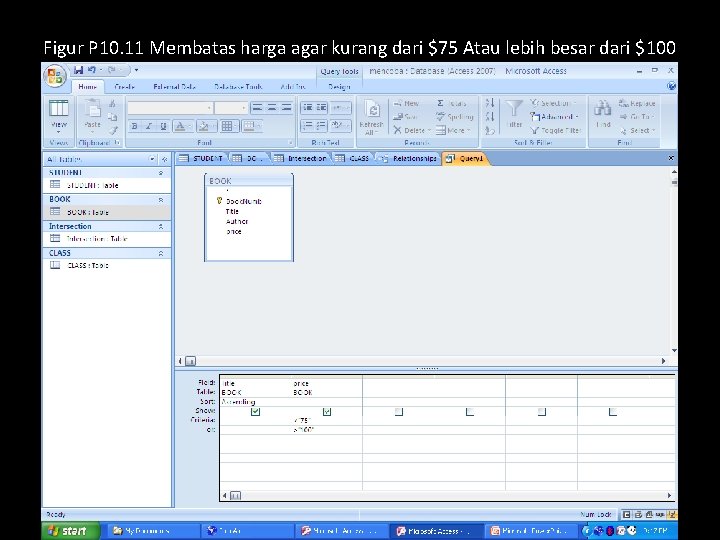Click the Cut scissors icon

[113, 104]
